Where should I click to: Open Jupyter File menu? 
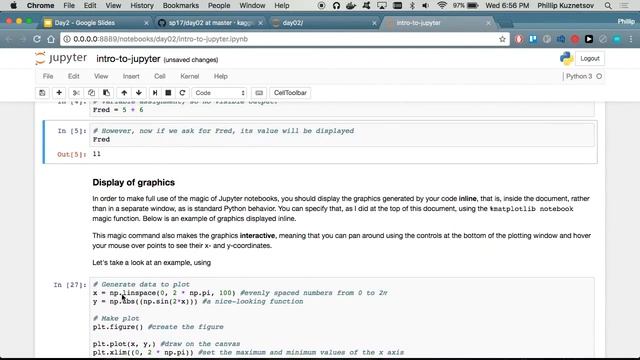[48, 76]
